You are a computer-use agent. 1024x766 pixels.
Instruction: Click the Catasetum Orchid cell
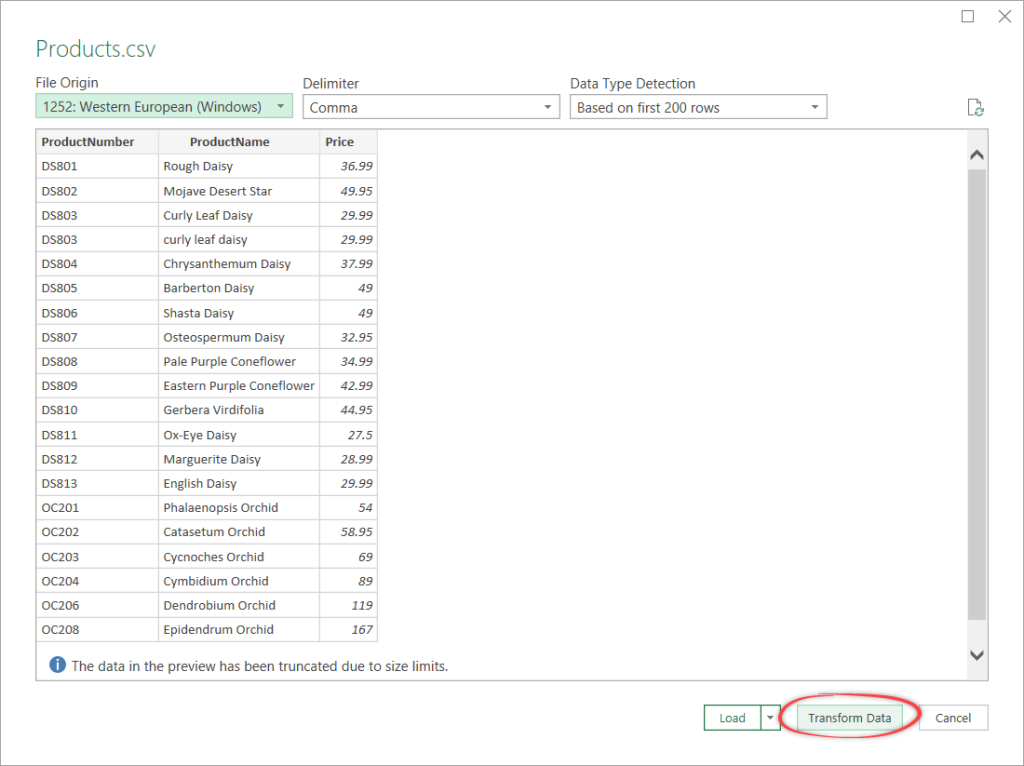click(239, 532)
